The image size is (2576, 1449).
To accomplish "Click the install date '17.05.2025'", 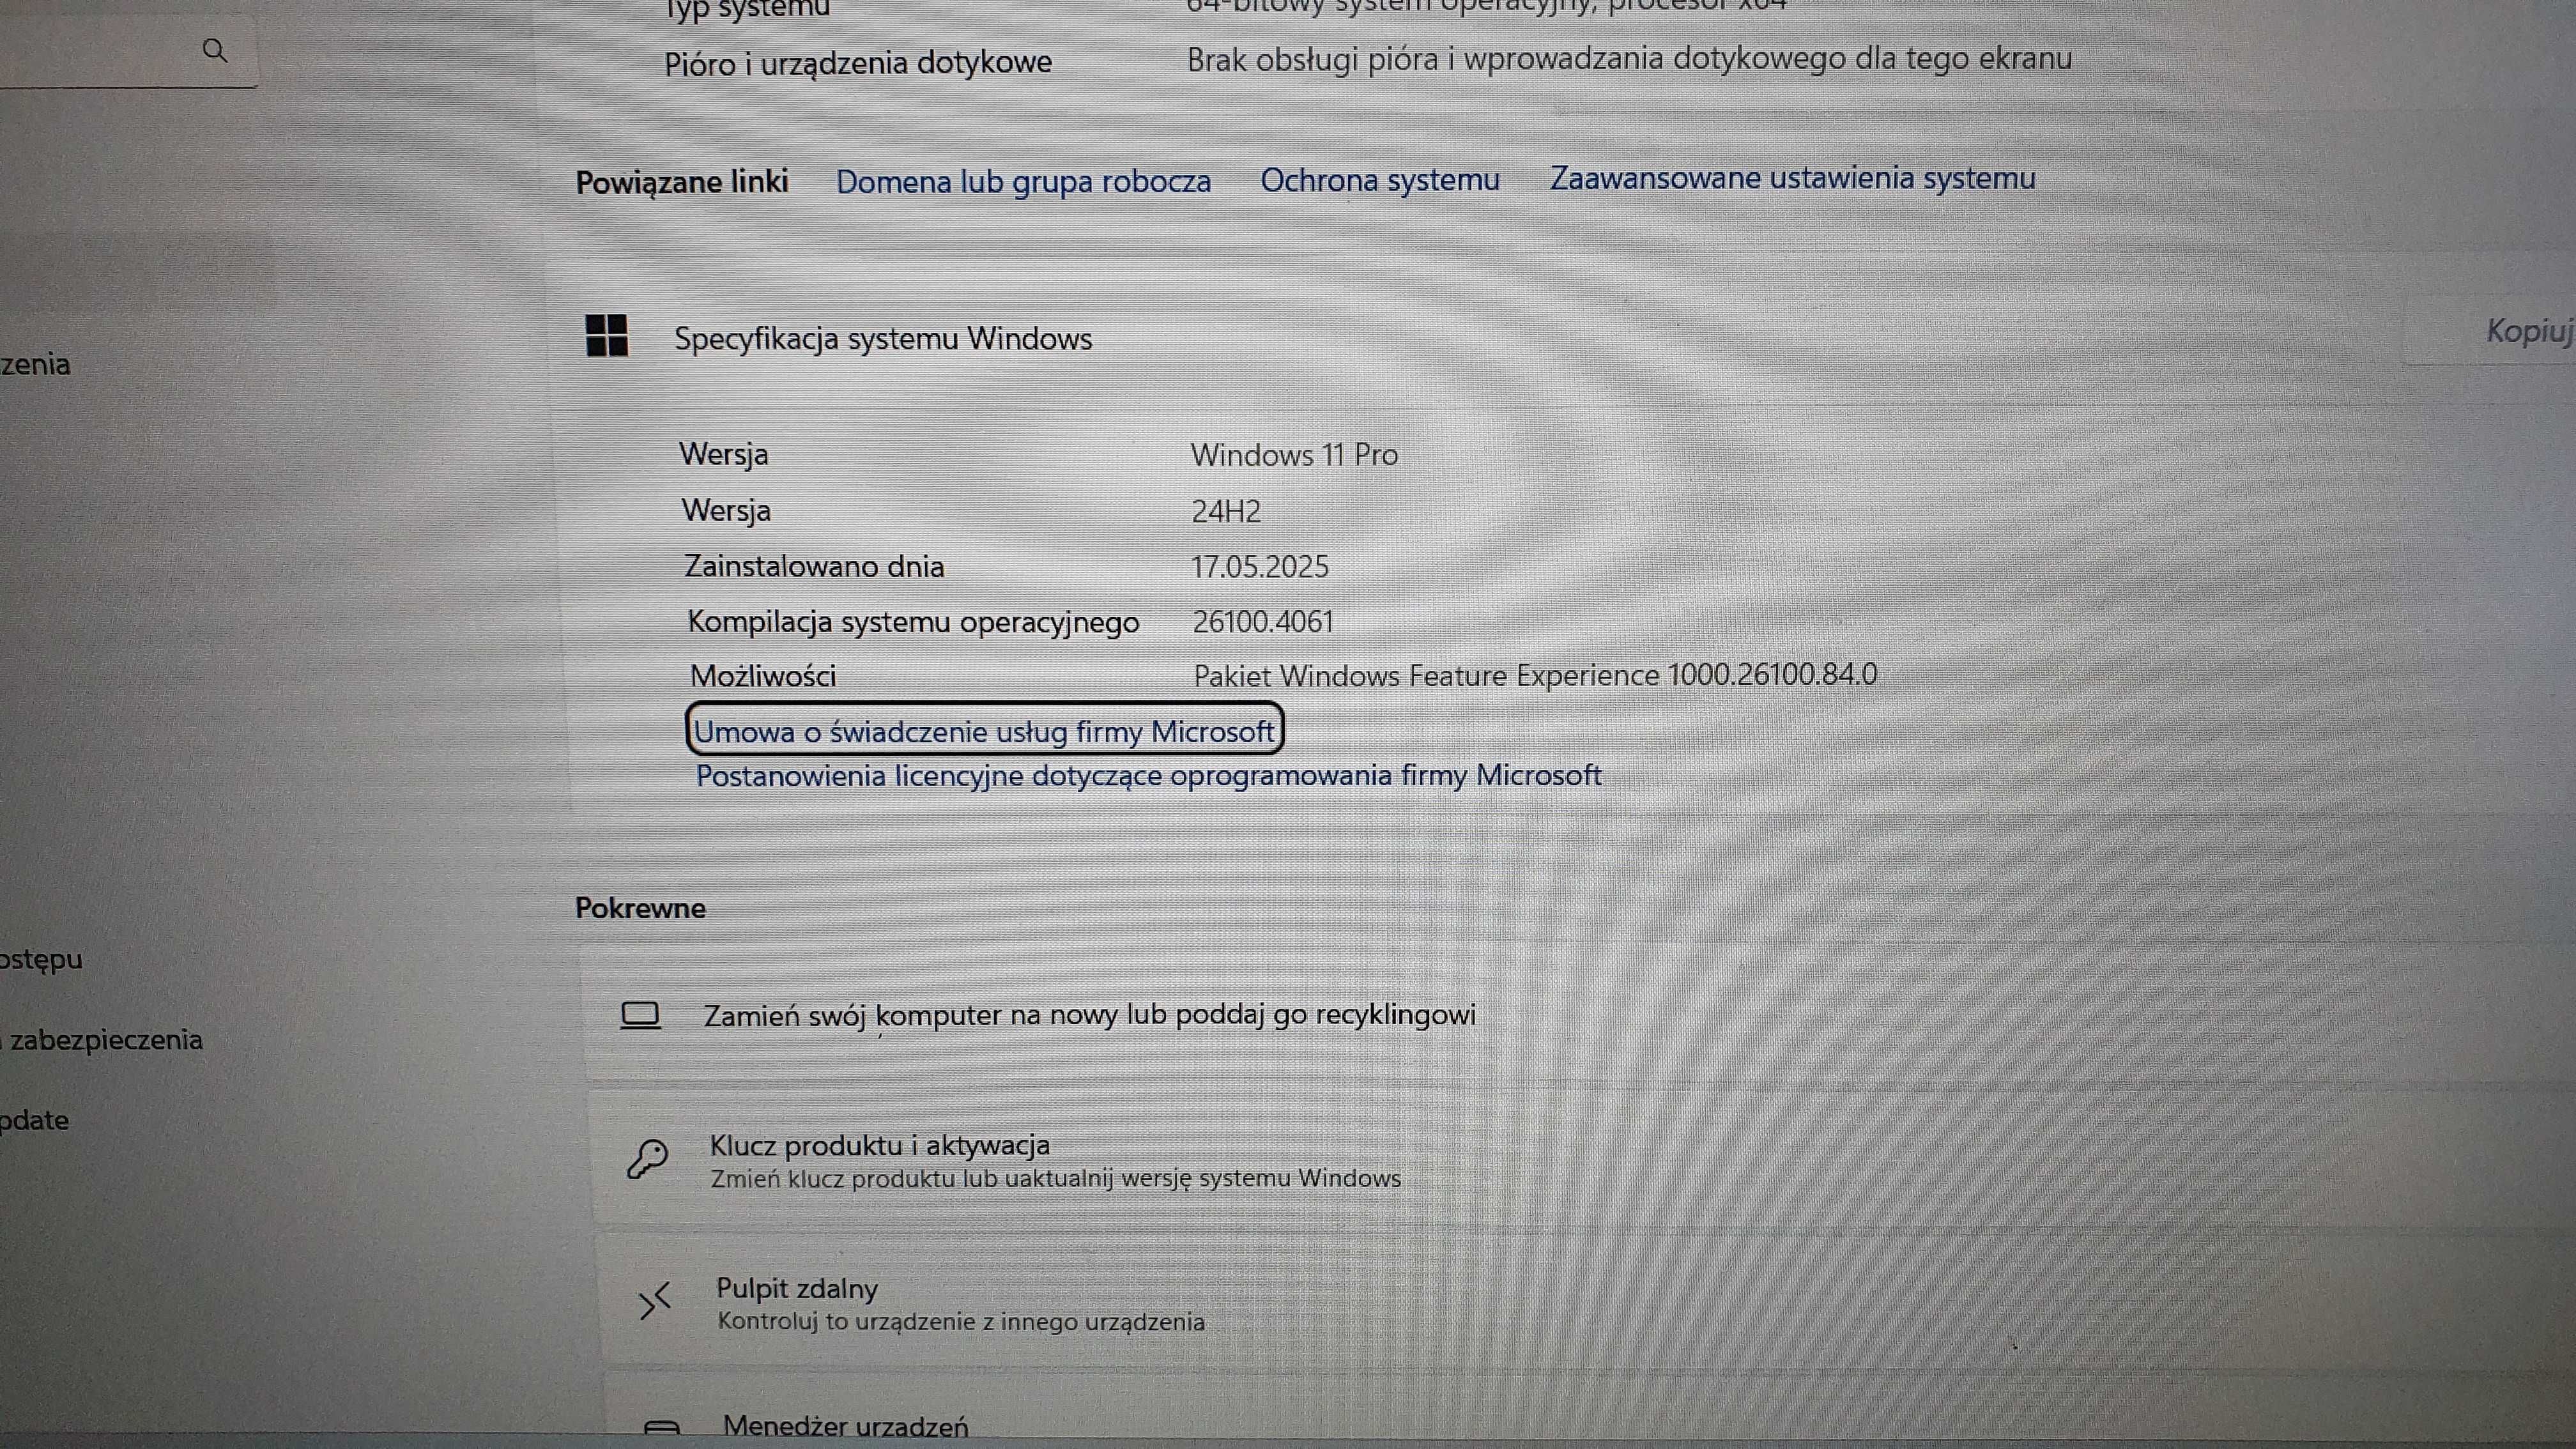I will [x=1259, y=567].
